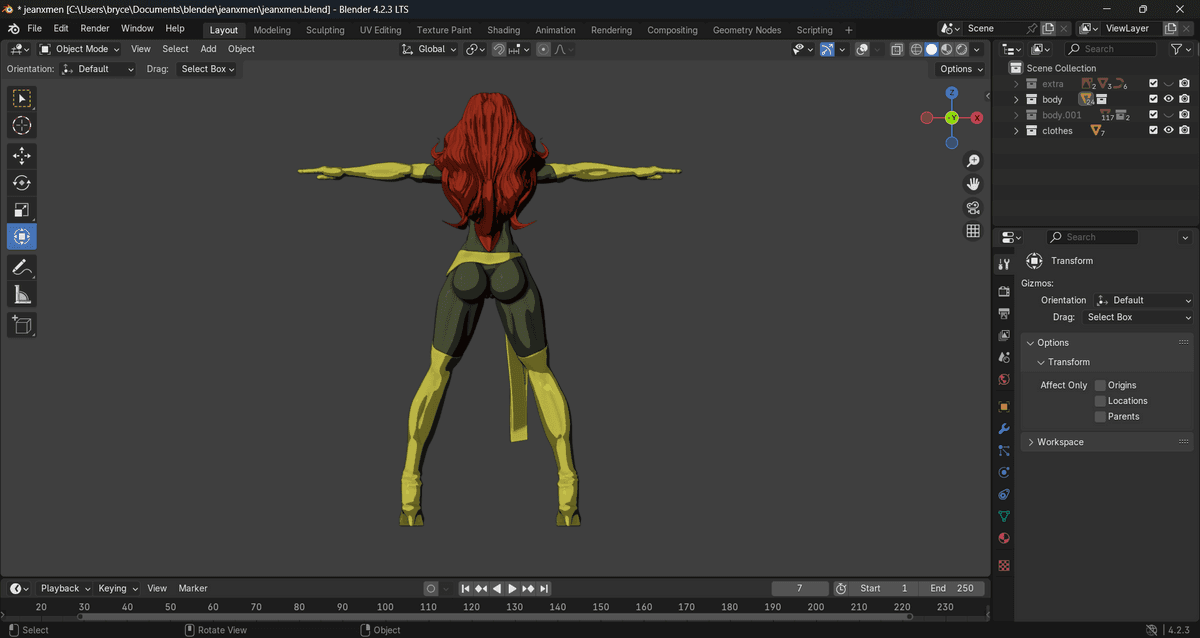Select the Cursor tool in toolbar
Screen dimensions: 1200x638
[x=21, y=126]
